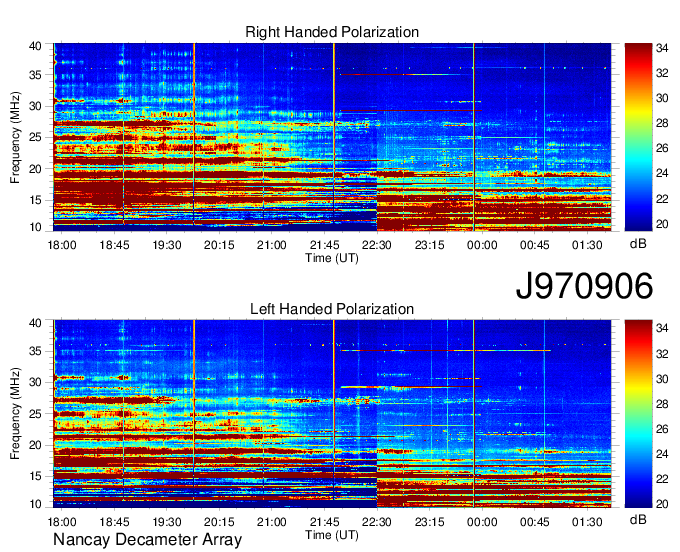
Task: Click the "00:00" time tick on the Right Handed plot
Action: click(x=482, y=245)
